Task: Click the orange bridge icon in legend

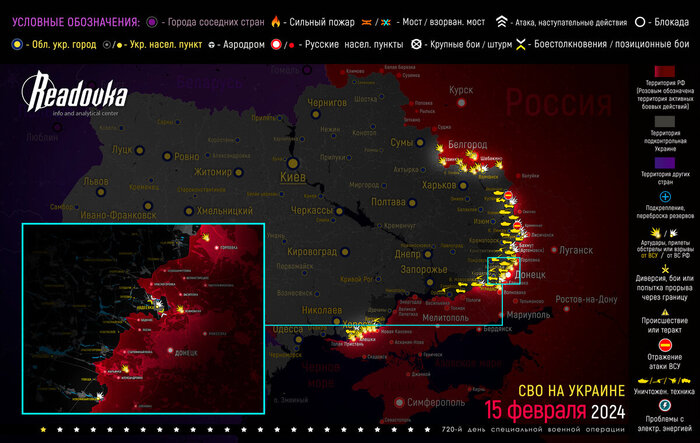Action: pos(367,22)
